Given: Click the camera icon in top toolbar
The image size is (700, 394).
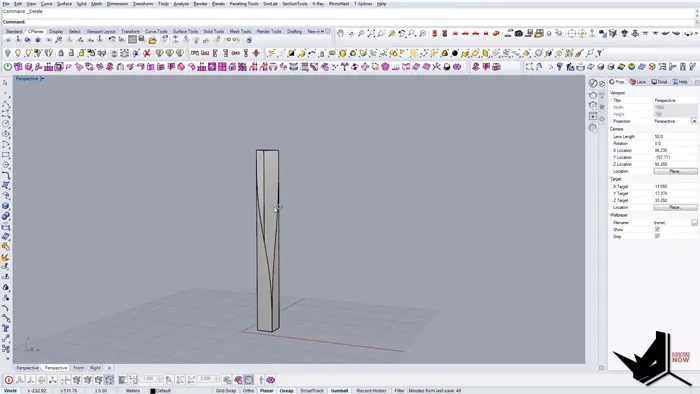Looking at the screenshot, I should pos(519,33).
